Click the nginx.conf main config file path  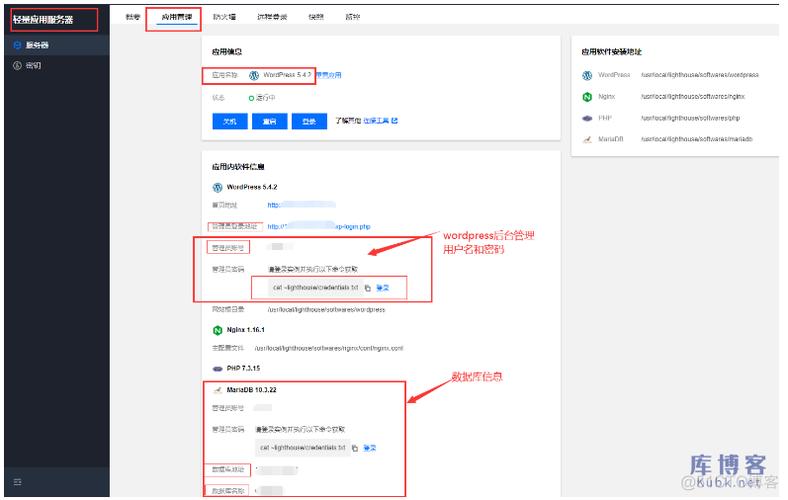pyautogui.click(x=329, y=348)
